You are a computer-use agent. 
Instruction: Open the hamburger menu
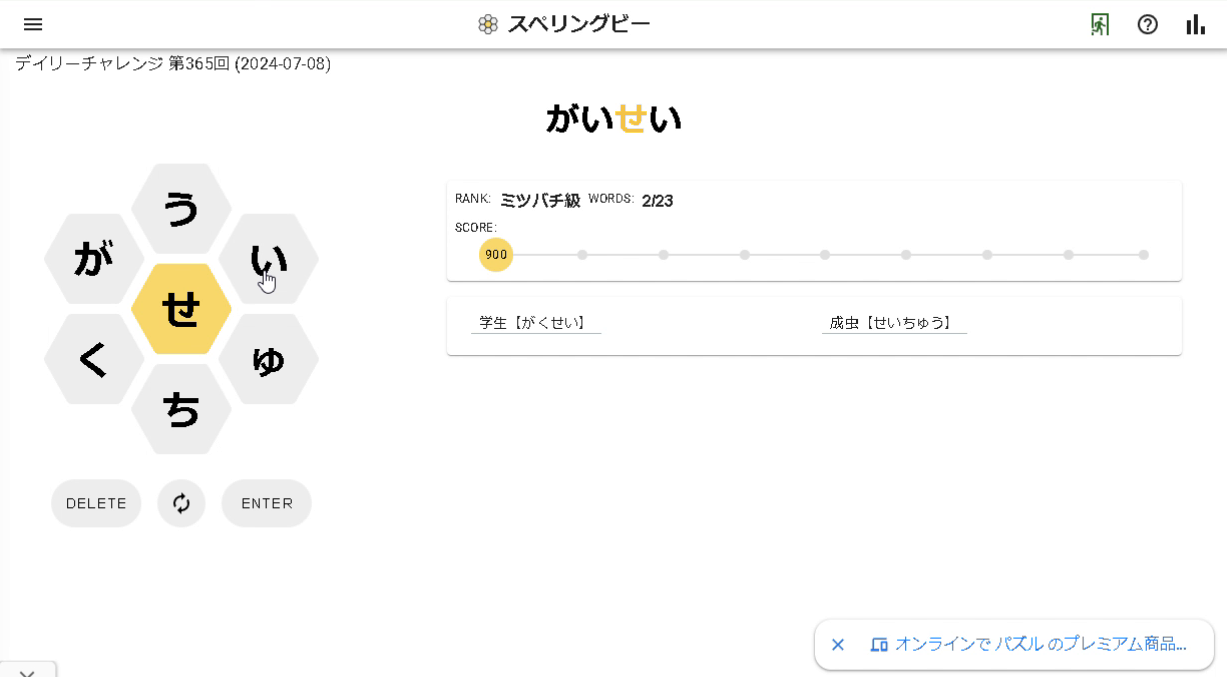(33, 24)
